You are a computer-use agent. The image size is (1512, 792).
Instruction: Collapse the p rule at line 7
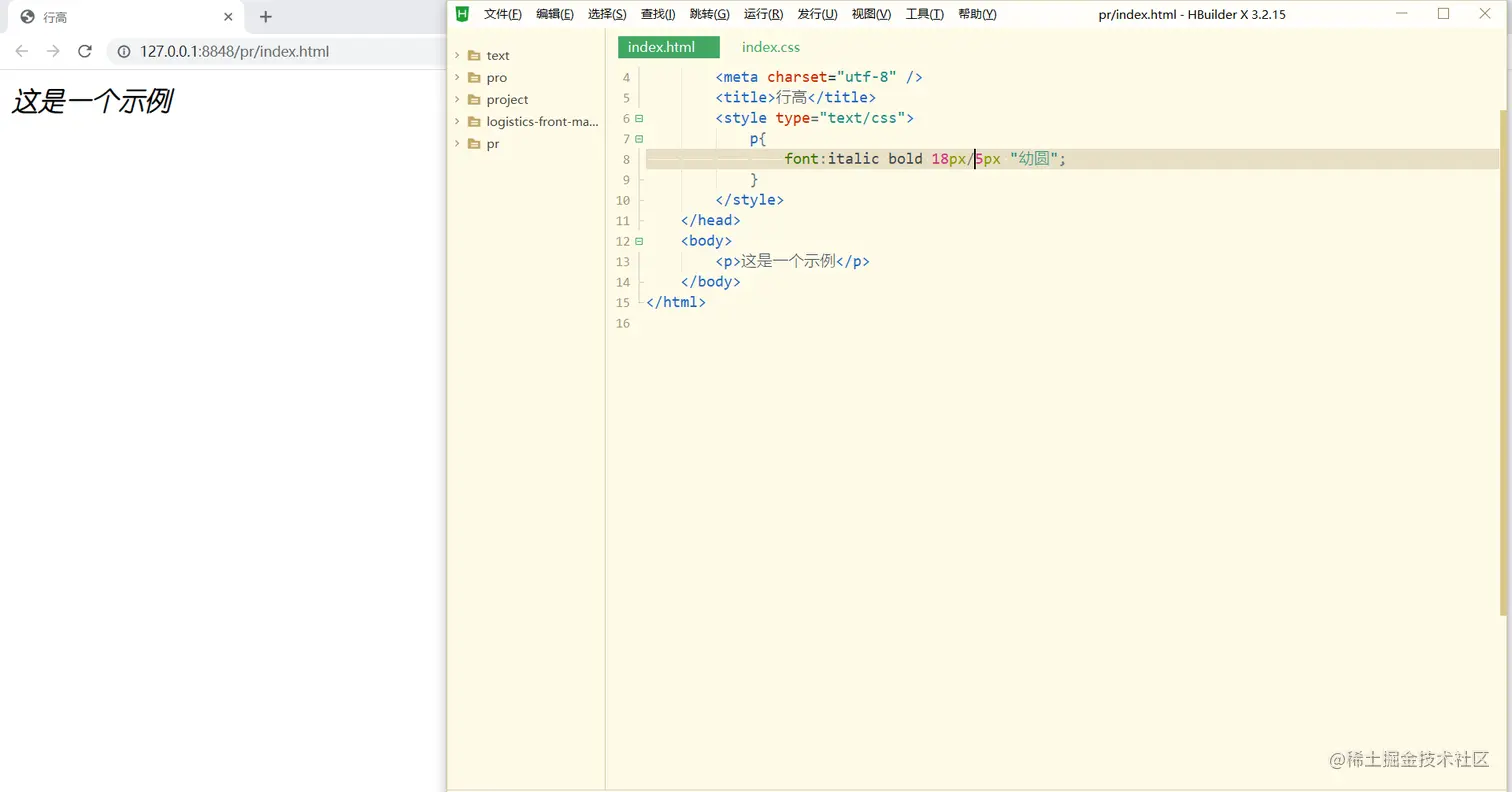(639, 139)
